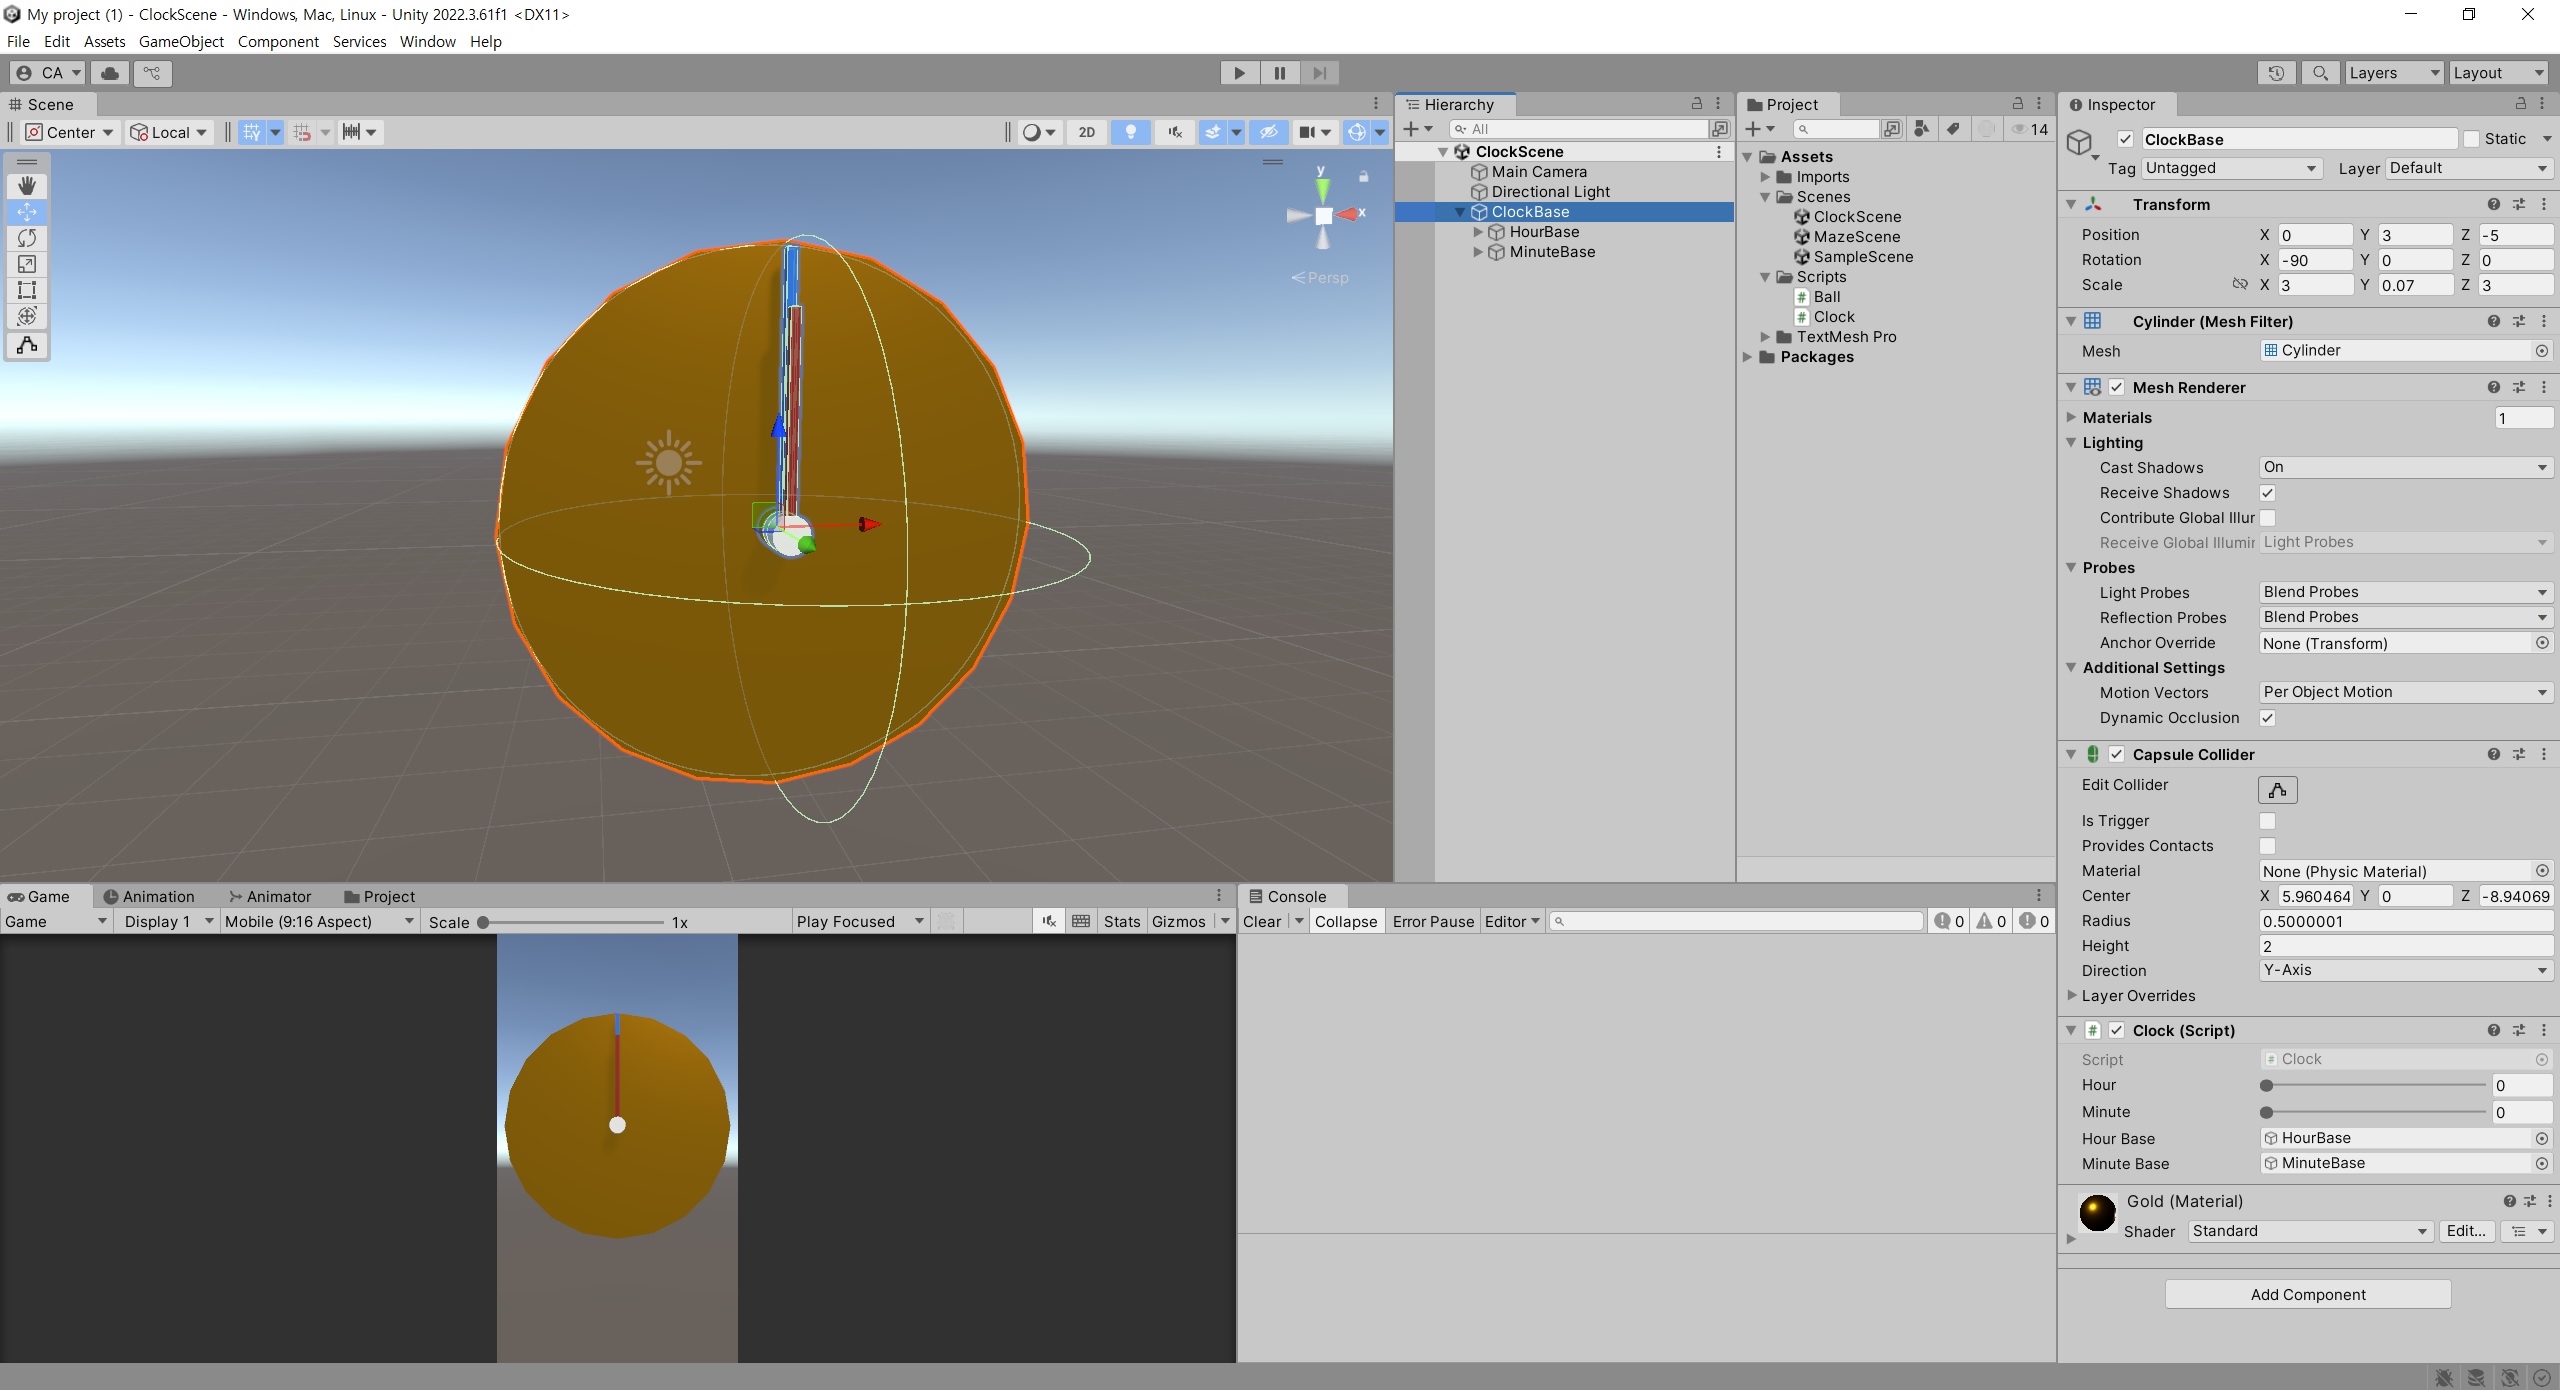The image size is (2560, 1390).
Task: Select the Scale tool in Scene
Action: click(27, 264)
